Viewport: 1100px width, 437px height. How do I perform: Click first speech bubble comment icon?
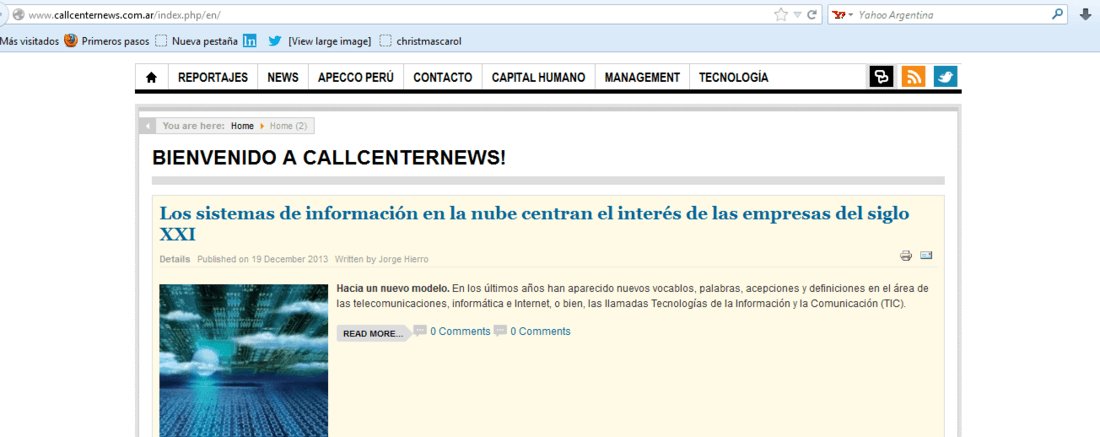[x=420, y=330]
